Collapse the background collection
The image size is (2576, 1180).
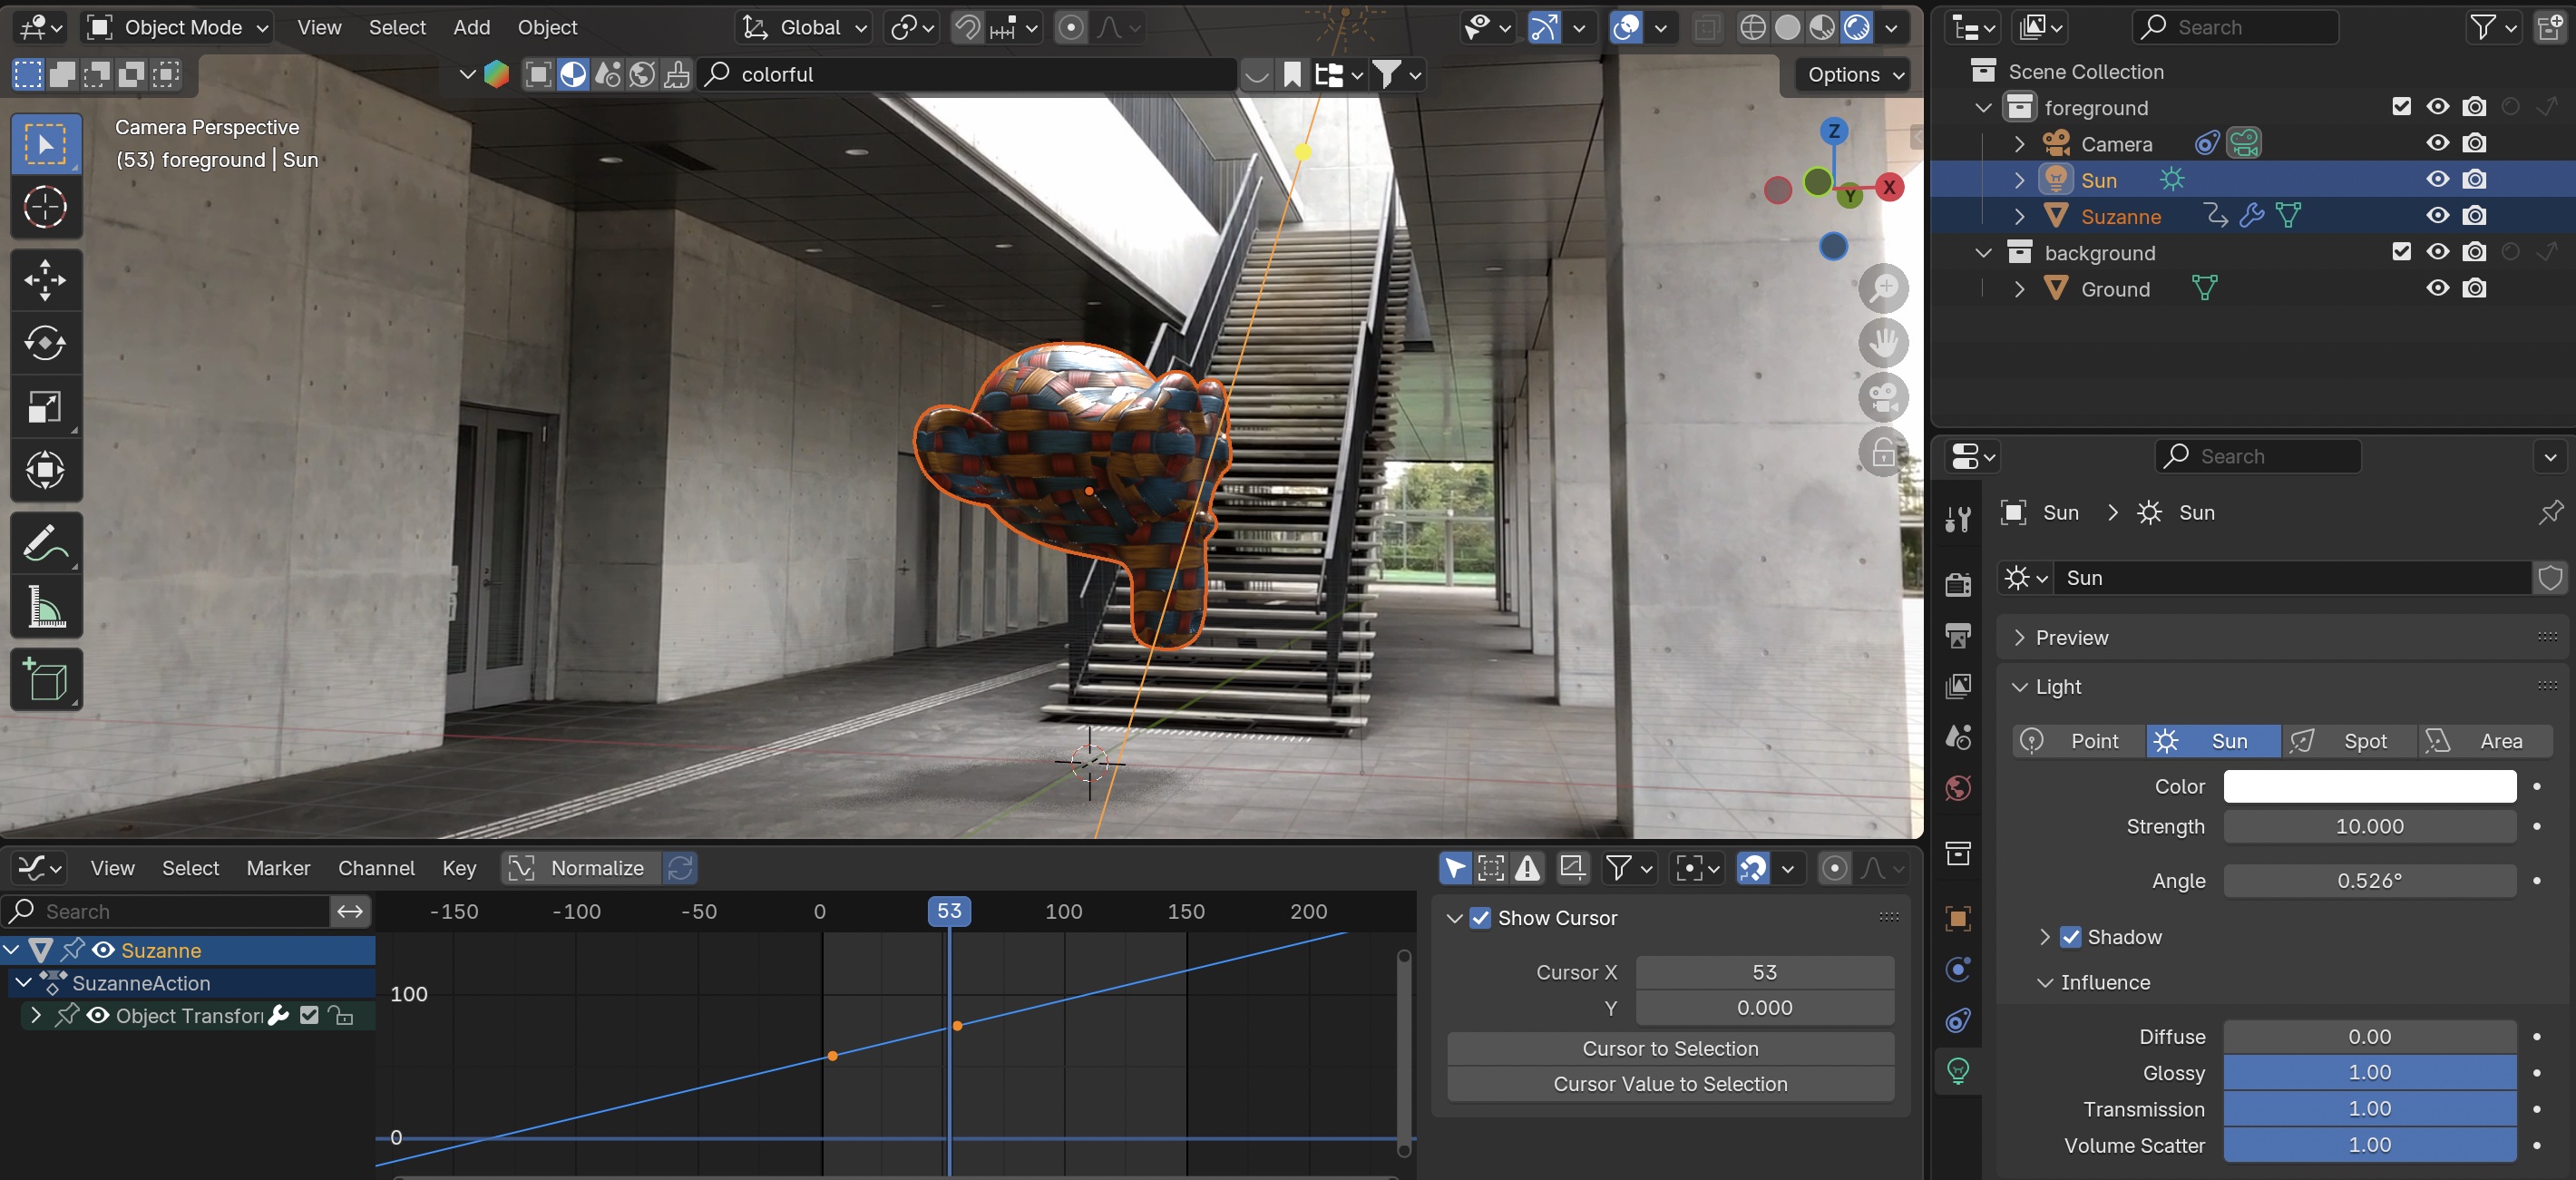pos(1984,253)
